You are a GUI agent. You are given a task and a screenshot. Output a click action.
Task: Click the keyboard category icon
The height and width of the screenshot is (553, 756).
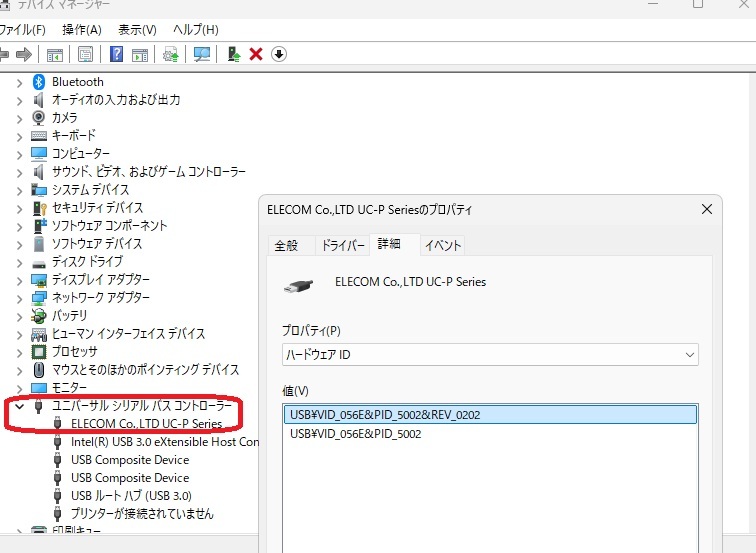click(39, 136)
